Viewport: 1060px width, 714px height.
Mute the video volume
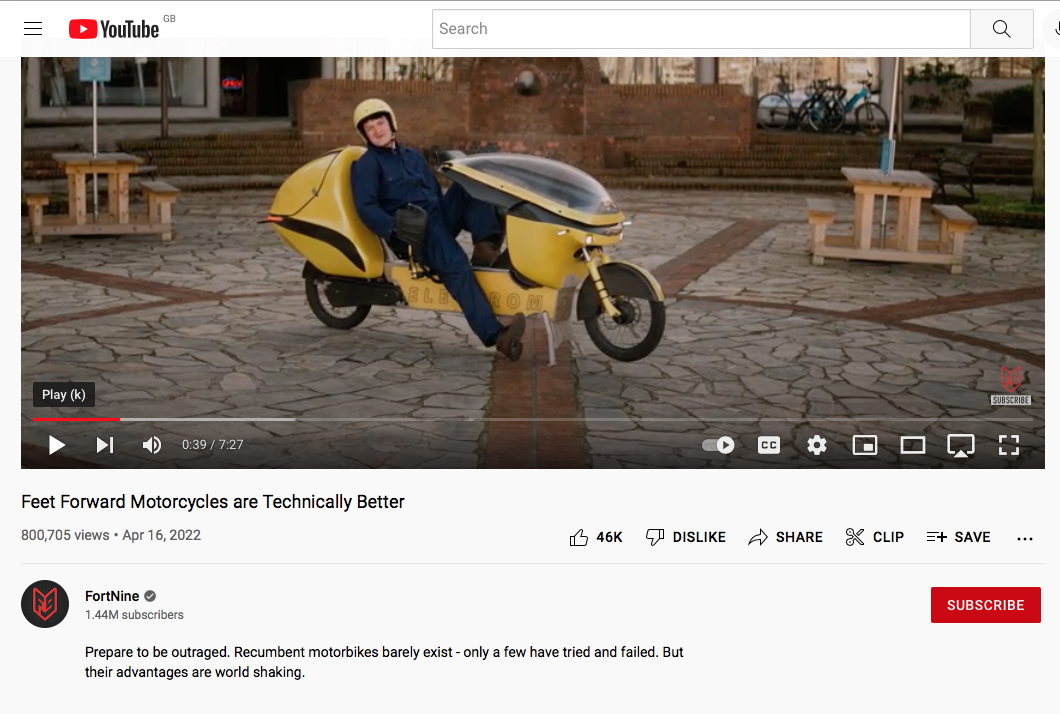coord(152,445)
